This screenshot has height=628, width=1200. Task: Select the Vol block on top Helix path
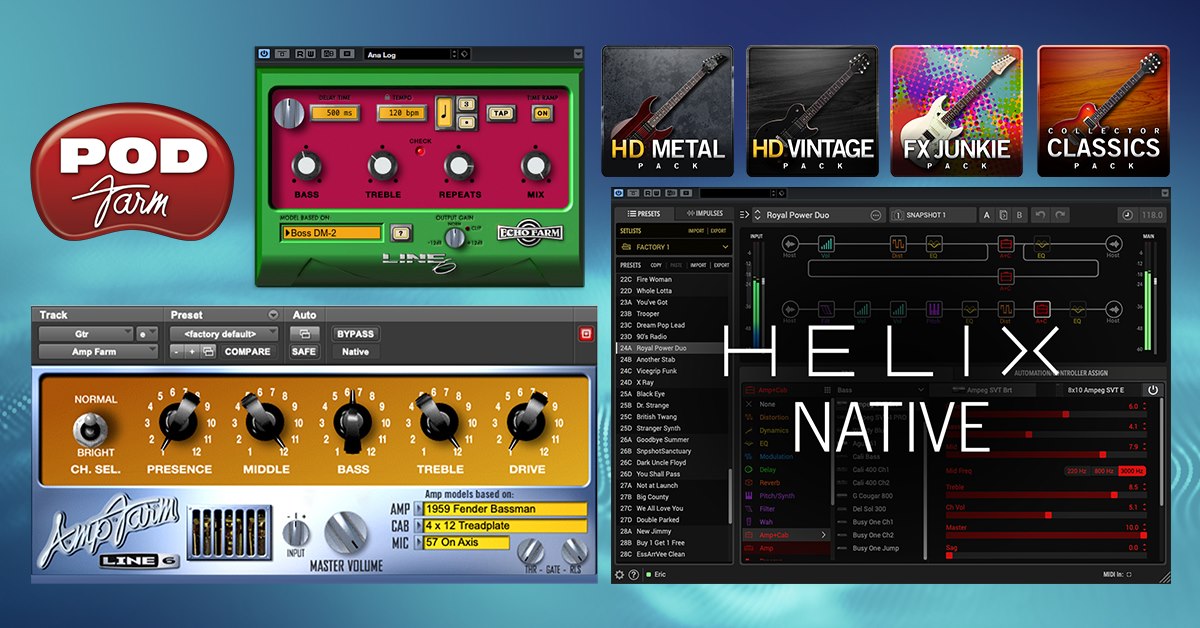[x=826, y=243]
